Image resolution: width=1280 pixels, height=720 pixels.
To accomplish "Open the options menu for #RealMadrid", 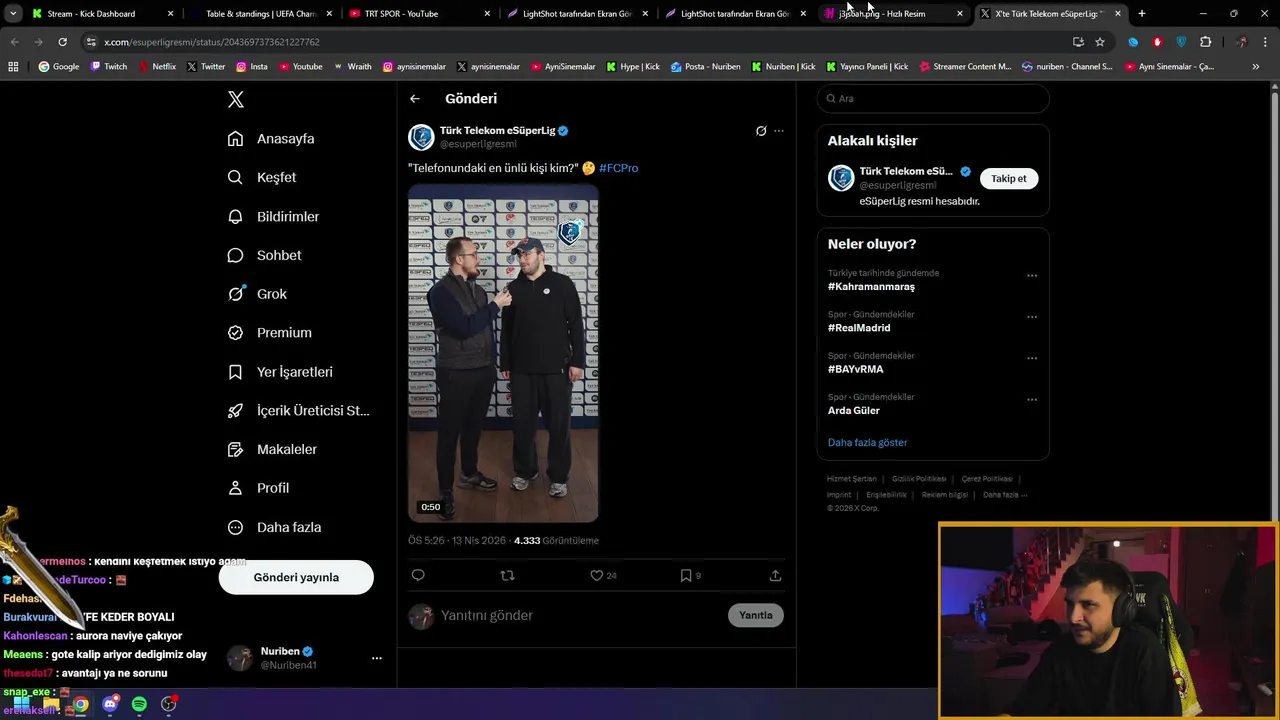I will (x=1032, y=317).
